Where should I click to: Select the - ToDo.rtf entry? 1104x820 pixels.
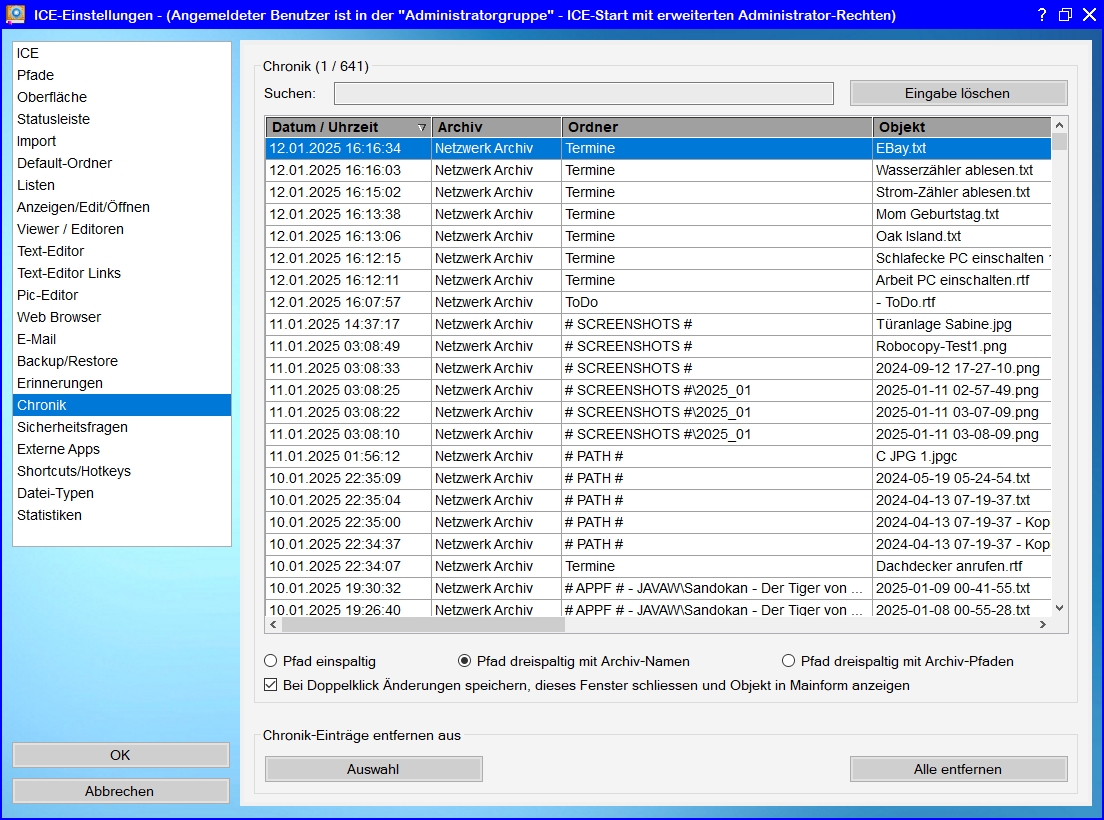tap(962, 302)
